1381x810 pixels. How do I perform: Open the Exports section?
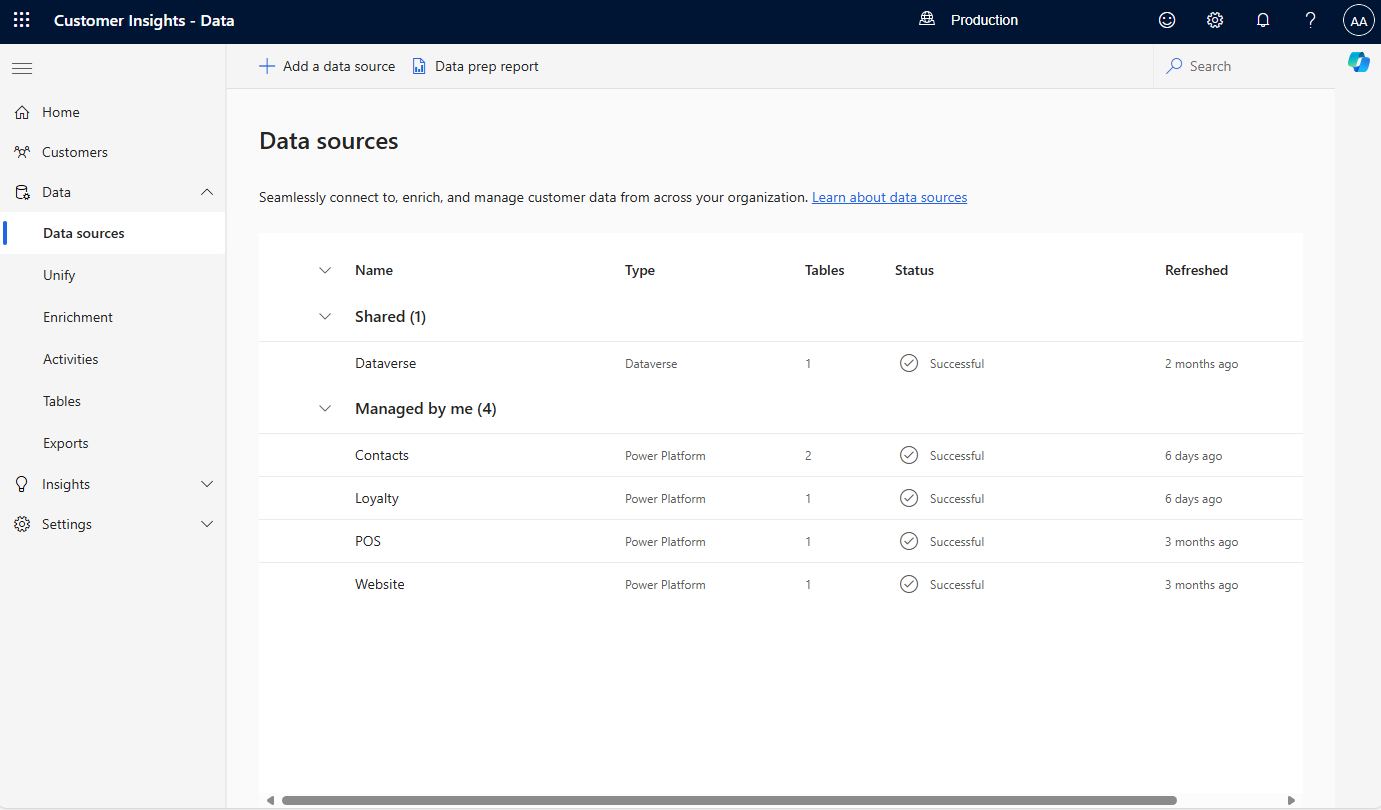(x=65, y=442)
